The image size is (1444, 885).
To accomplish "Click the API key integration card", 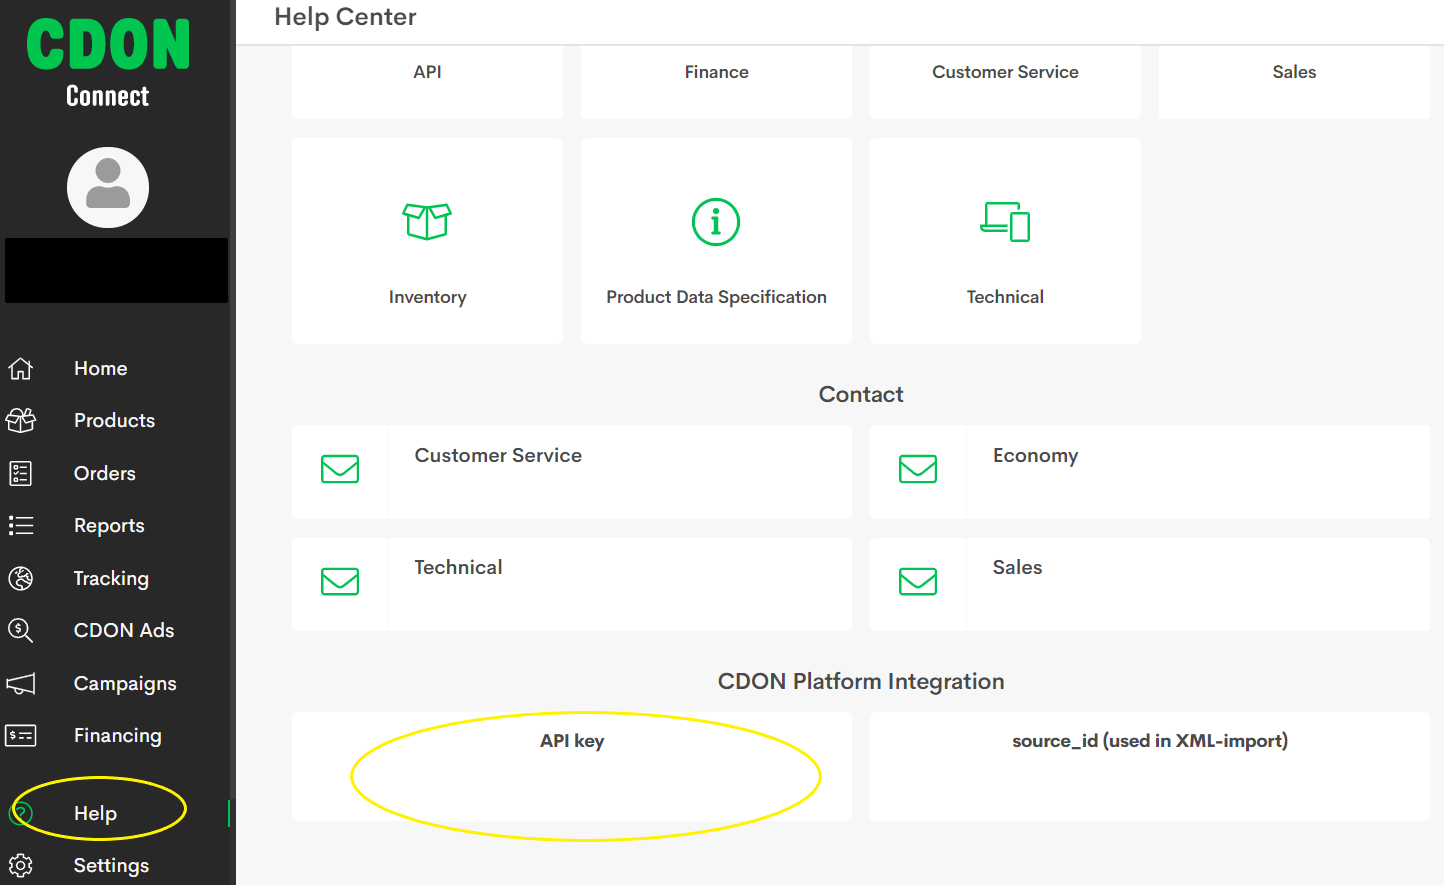I will click(572, 766).
